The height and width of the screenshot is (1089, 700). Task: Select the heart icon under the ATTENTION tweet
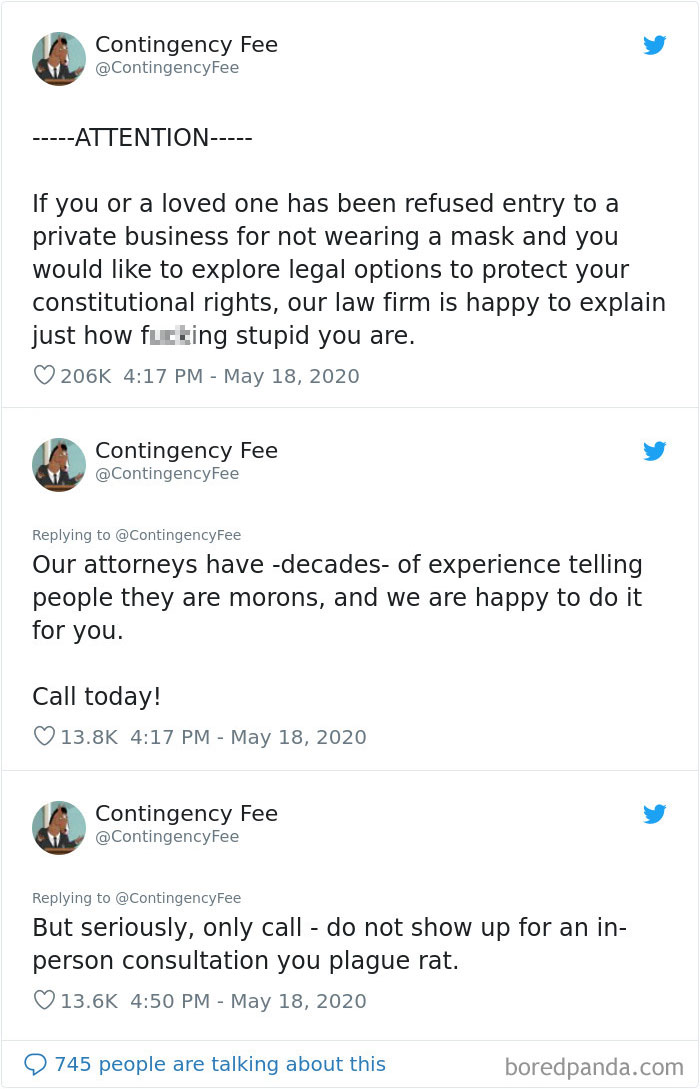(x=44, y=372)
